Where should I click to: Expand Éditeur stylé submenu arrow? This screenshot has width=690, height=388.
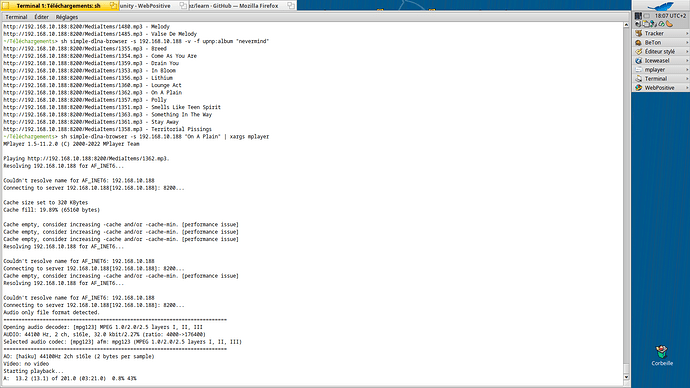tap(686, 51)
